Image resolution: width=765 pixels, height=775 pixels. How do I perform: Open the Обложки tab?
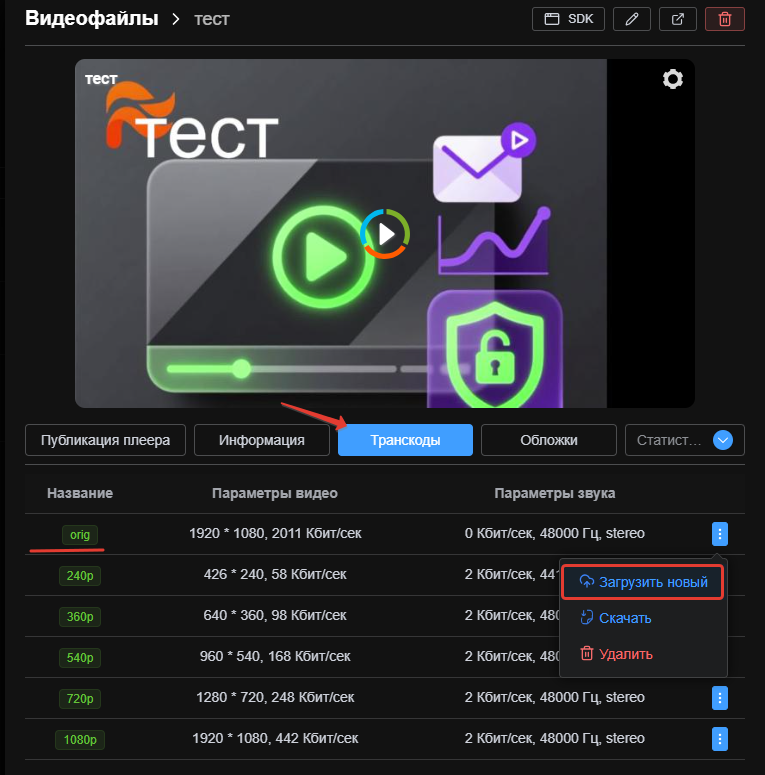[x=549, y=440]
